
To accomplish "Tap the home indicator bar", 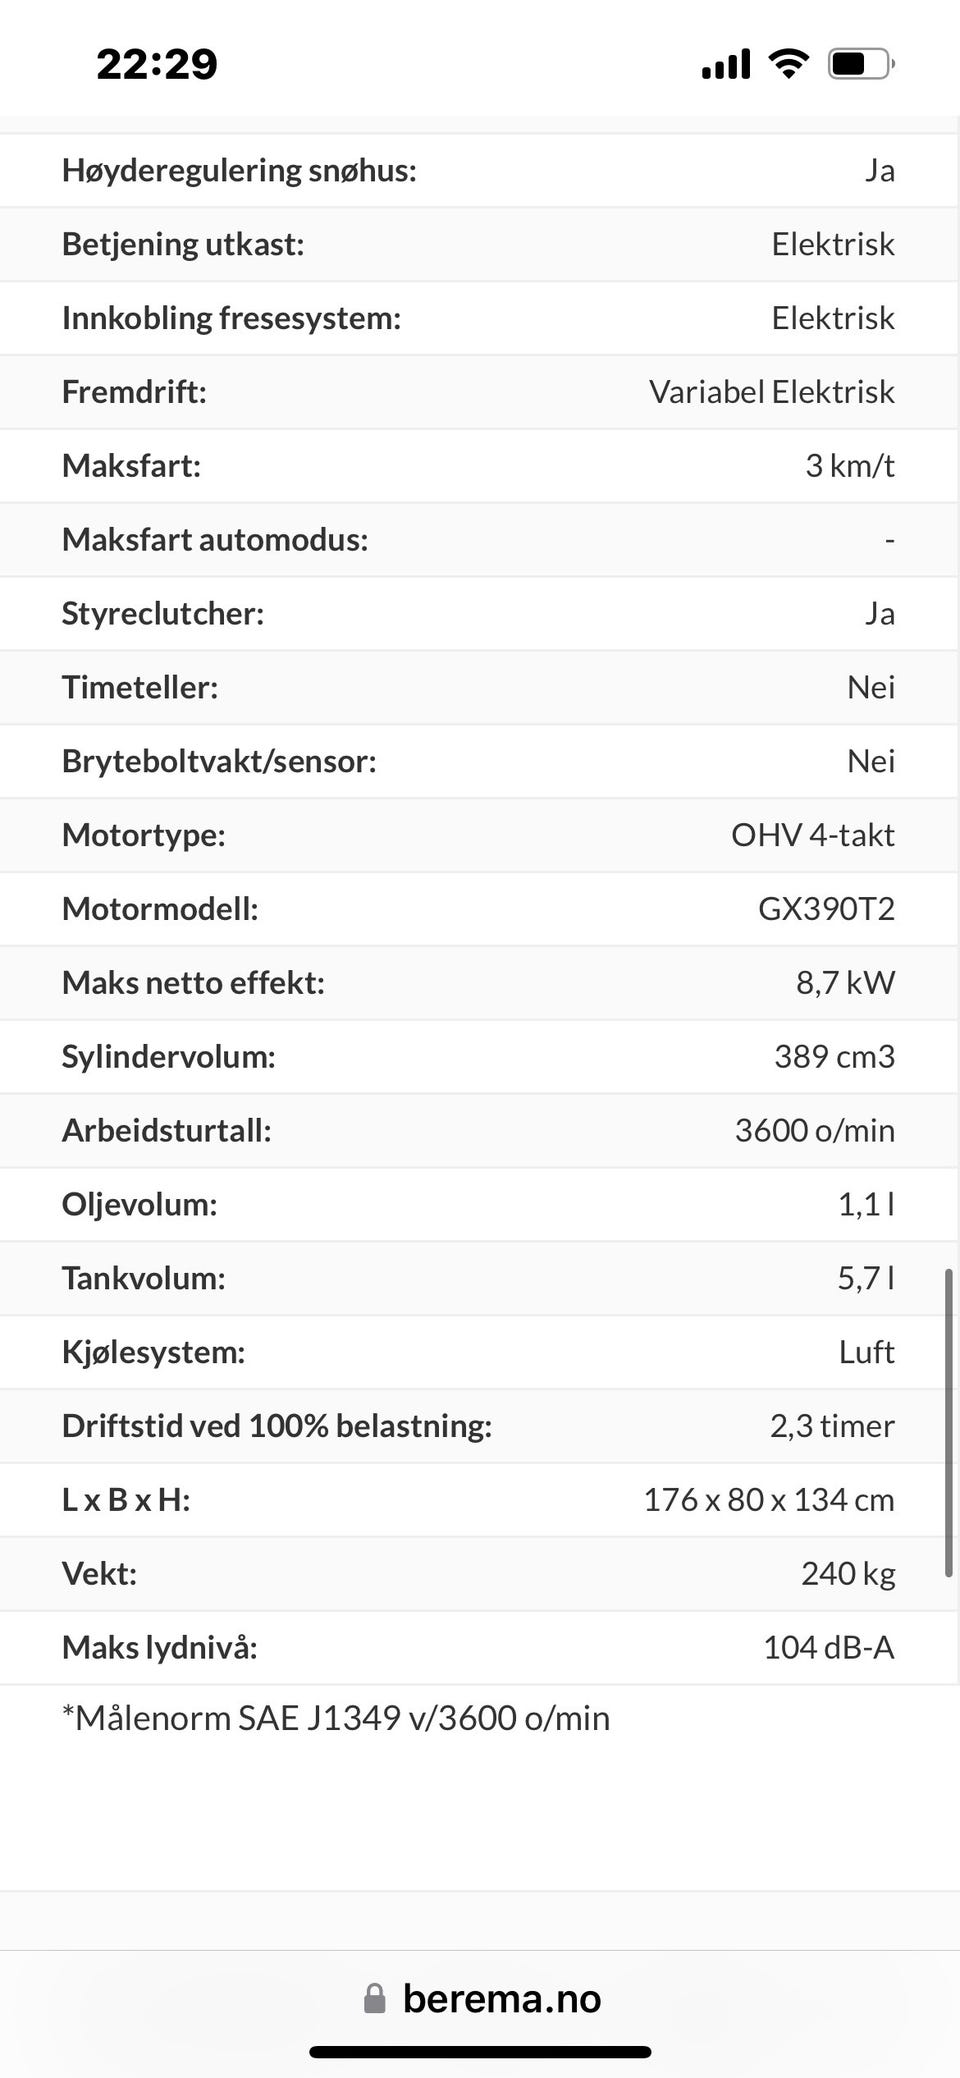I will (480, 2053).
